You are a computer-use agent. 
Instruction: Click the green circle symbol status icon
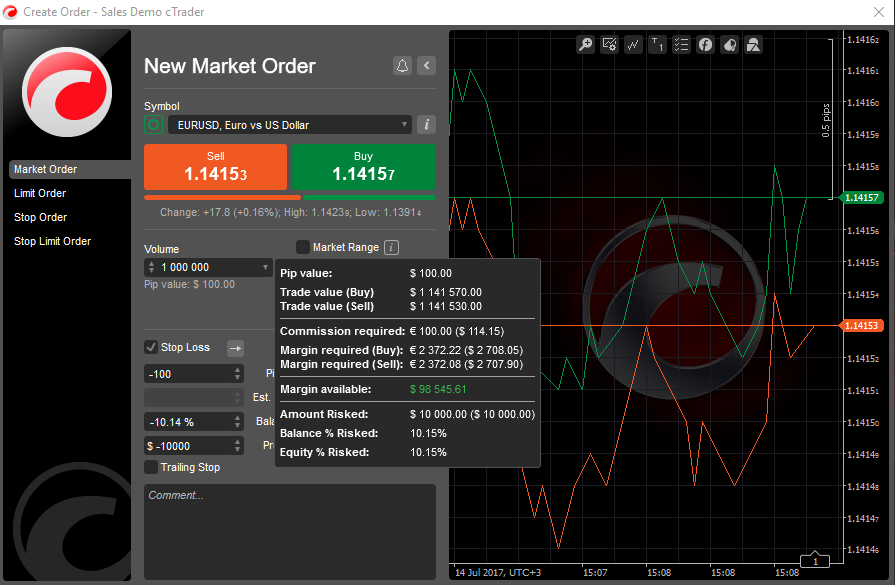153,124
